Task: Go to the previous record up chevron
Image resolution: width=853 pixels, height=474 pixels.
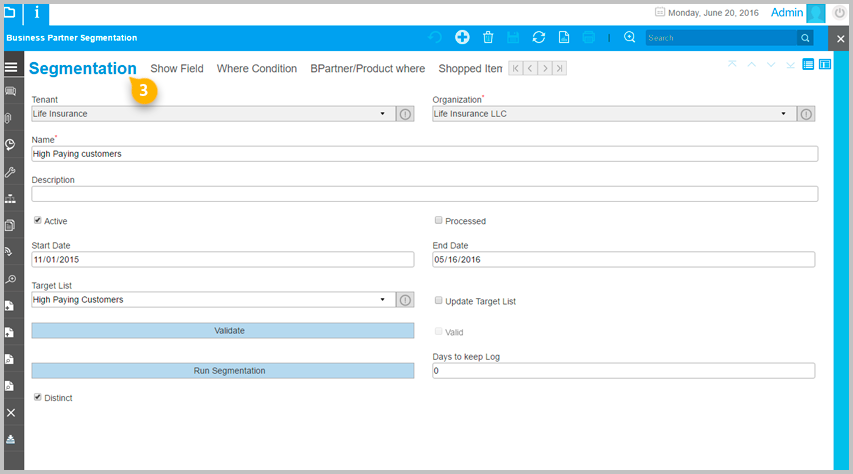Action: pyautogui.click(x=751, y=64)
